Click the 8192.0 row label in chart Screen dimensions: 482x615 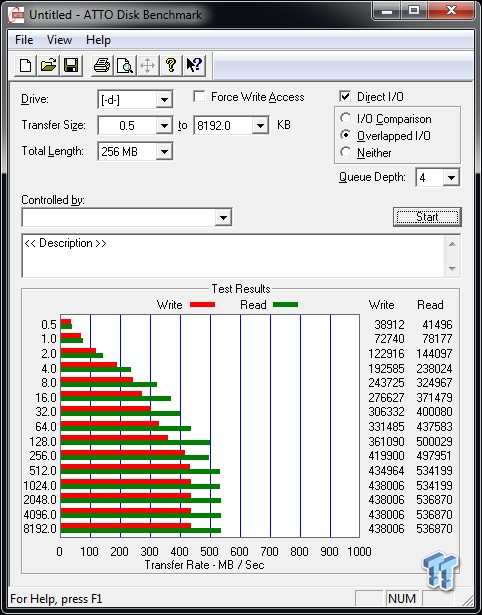[x=40, y=528]
